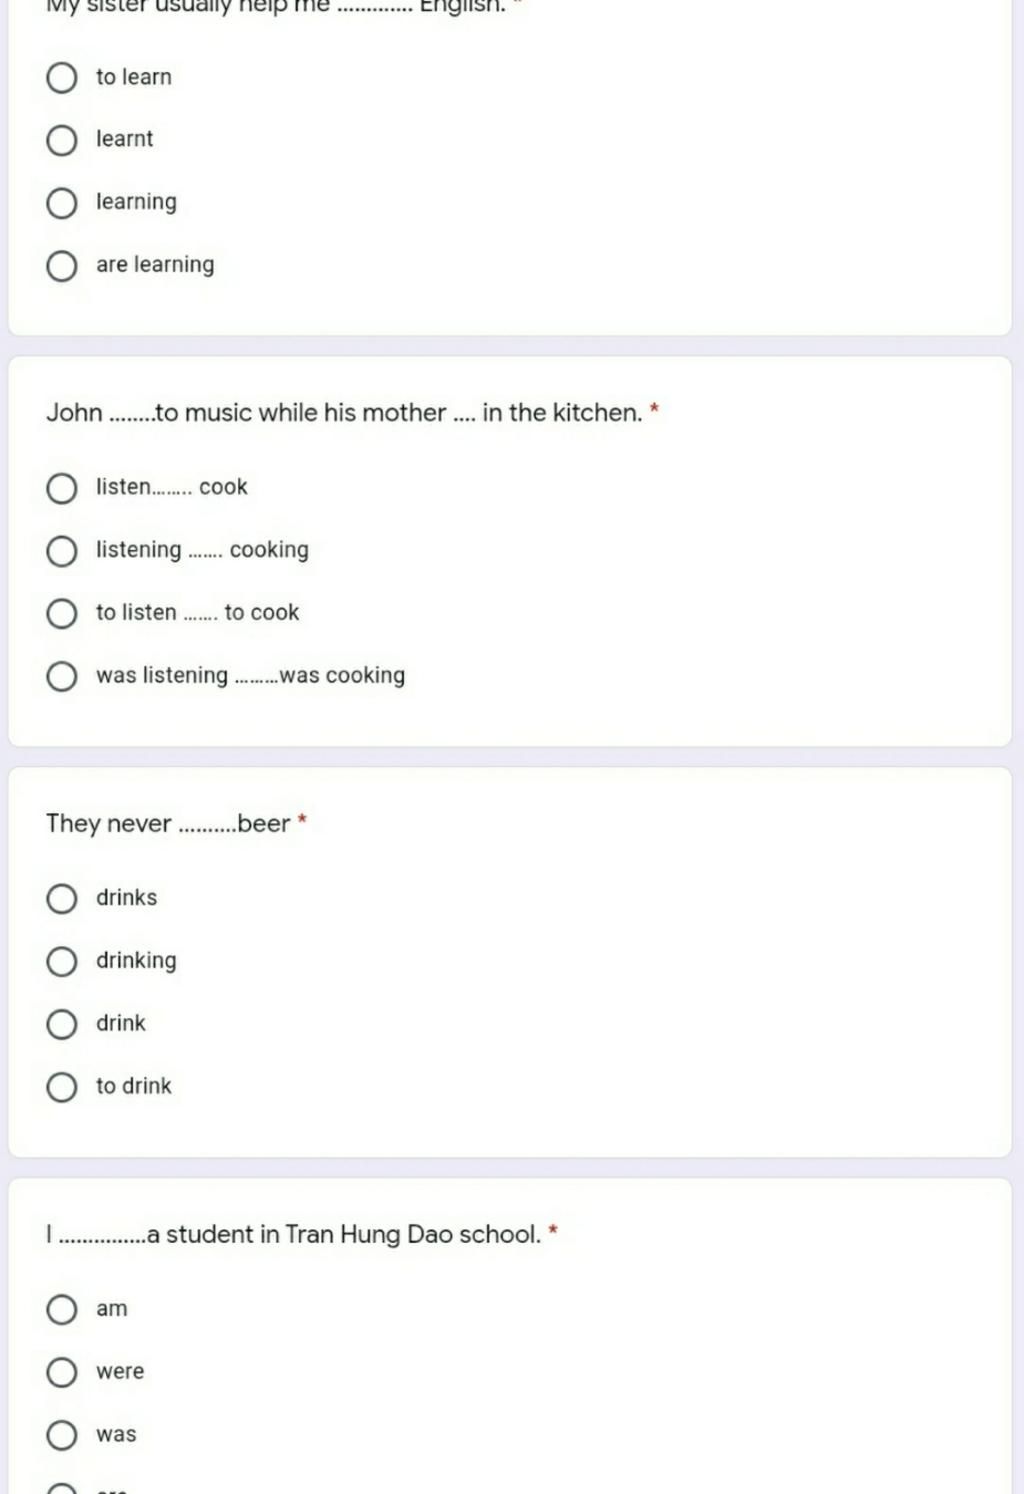This screenshot has height=1494, width=1024.
Task: Click the 'are learning' label text
Action: tap(155, 265)
